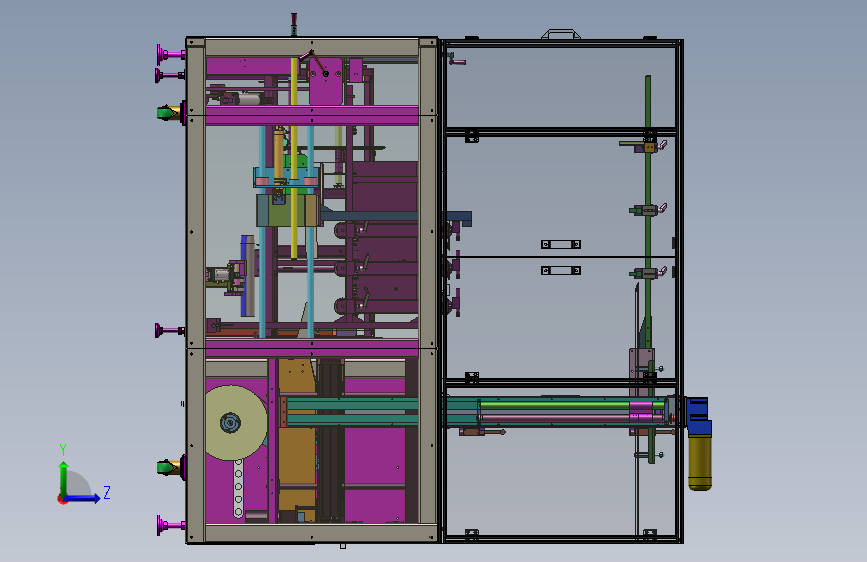Click the green Y axis arrow of triad
867x562 pixels.
64,478
